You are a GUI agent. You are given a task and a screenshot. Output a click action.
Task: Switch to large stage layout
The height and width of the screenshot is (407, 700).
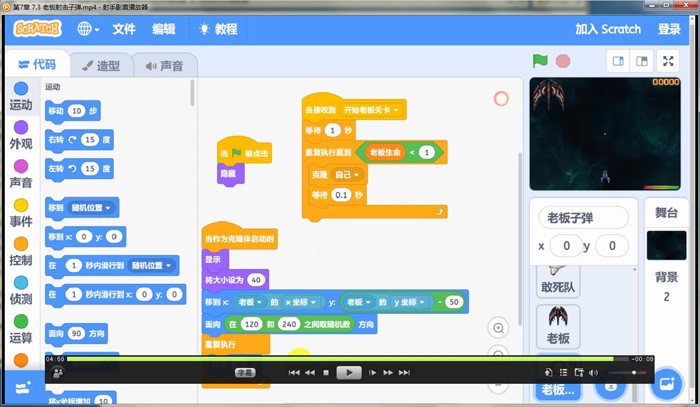tap(641, 61)
